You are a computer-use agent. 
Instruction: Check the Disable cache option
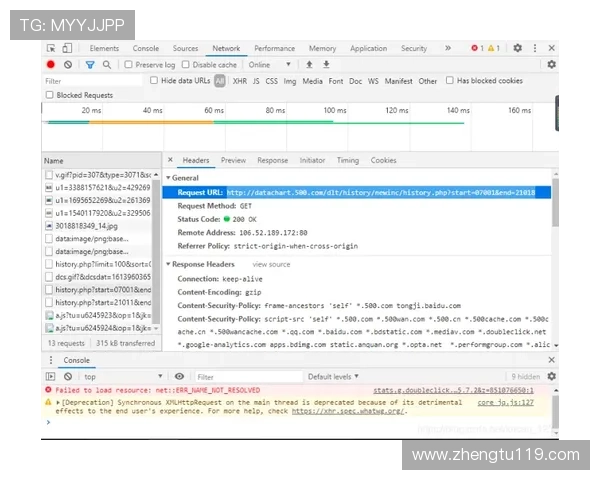click(186, 65)
